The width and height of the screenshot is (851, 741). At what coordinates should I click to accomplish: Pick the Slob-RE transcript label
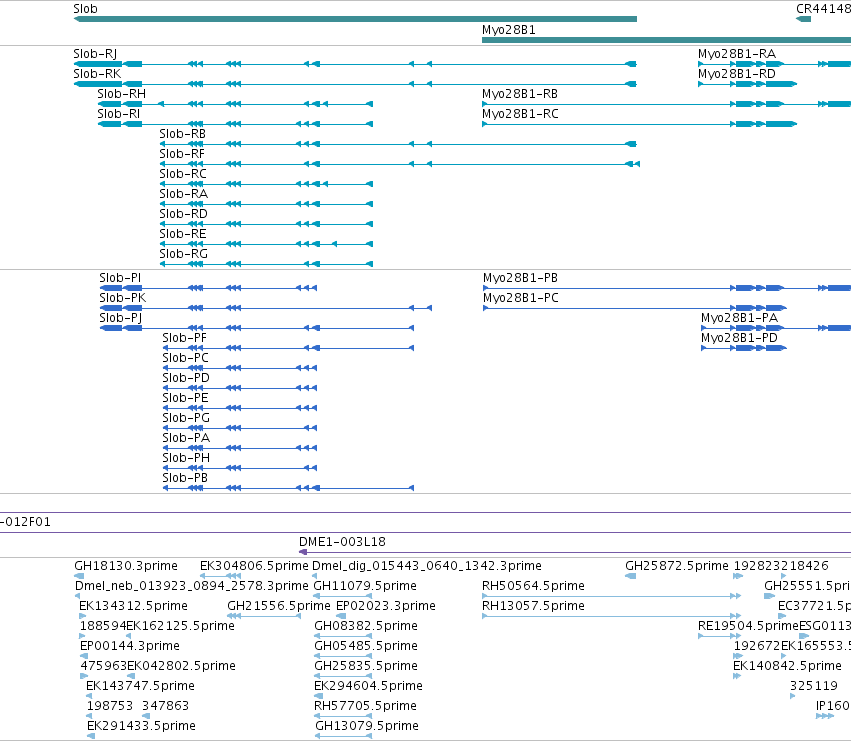(x=183, y=235)
